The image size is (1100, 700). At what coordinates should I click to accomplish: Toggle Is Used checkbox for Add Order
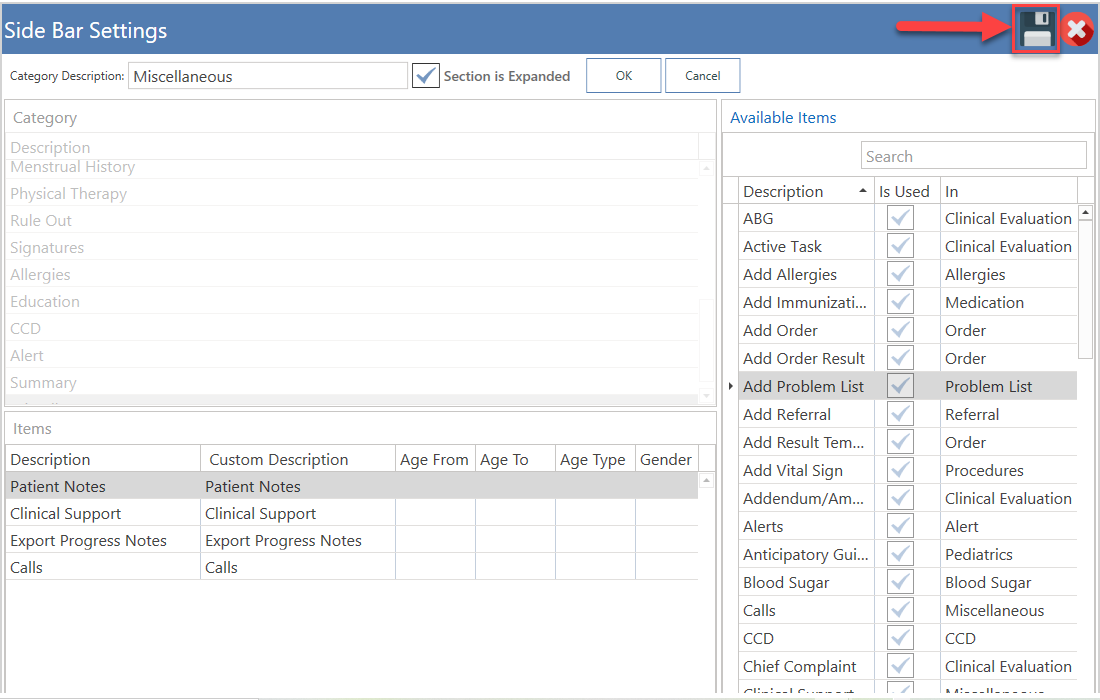(900, 330)
